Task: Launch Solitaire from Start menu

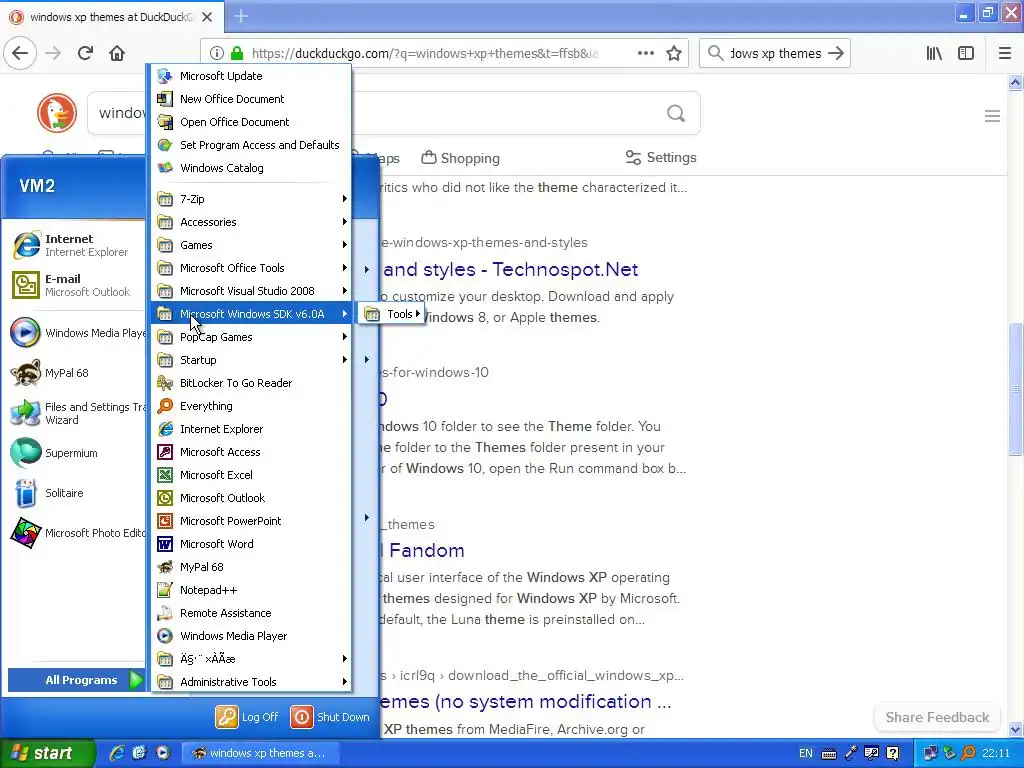Action: pyautogui.click(x=76, y=492)
